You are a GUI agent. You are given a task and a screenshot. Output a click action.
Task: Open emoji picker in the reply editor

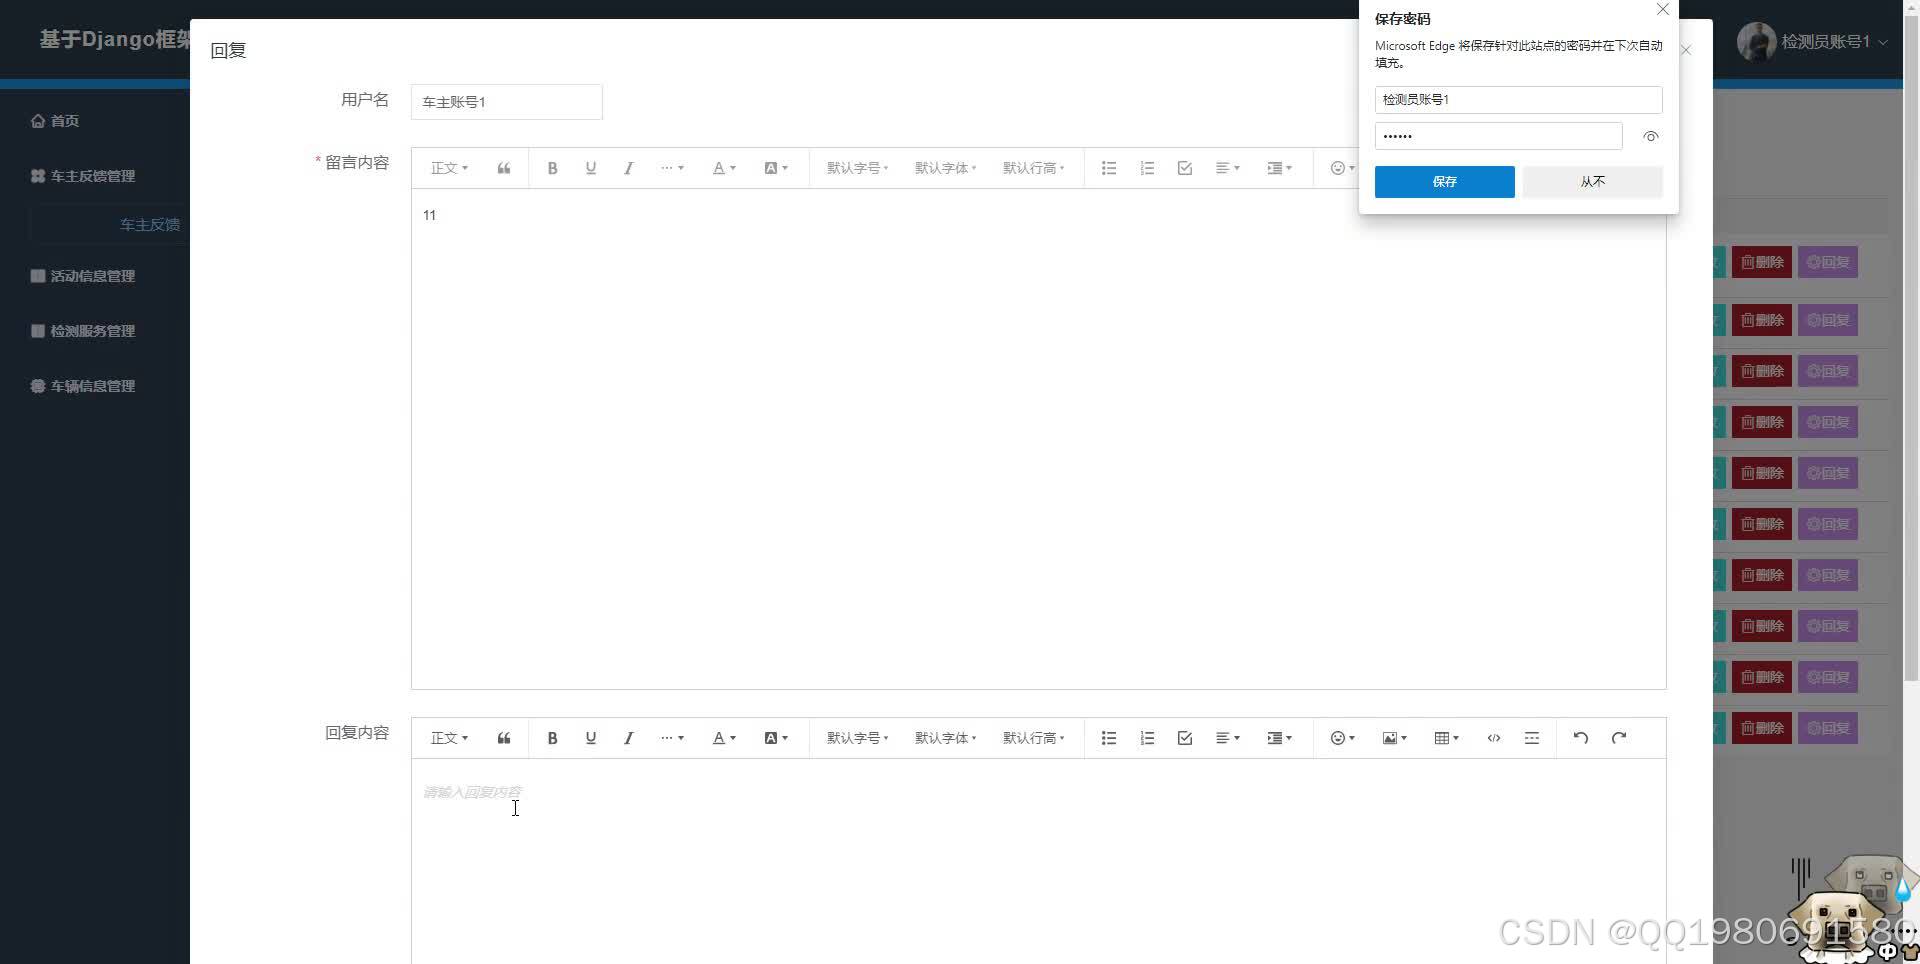pyautogui.click(x=1343, y=738)
